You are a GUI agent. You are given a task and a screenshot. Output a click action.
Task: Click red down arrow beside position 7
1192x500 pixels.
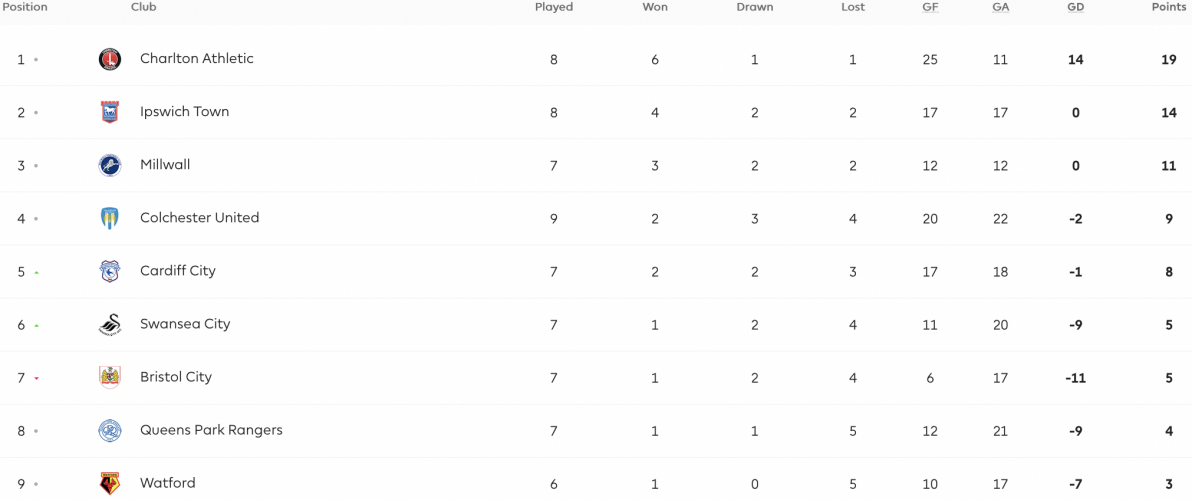click(36, 378)
